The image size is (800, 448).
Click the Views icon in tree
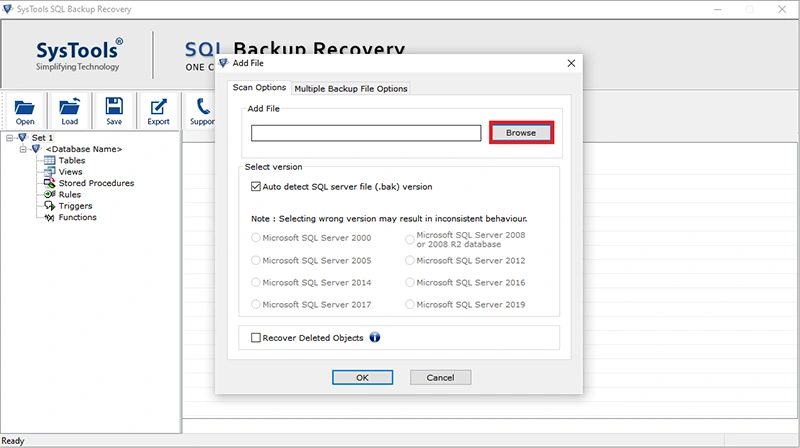(x=49, y=171)
